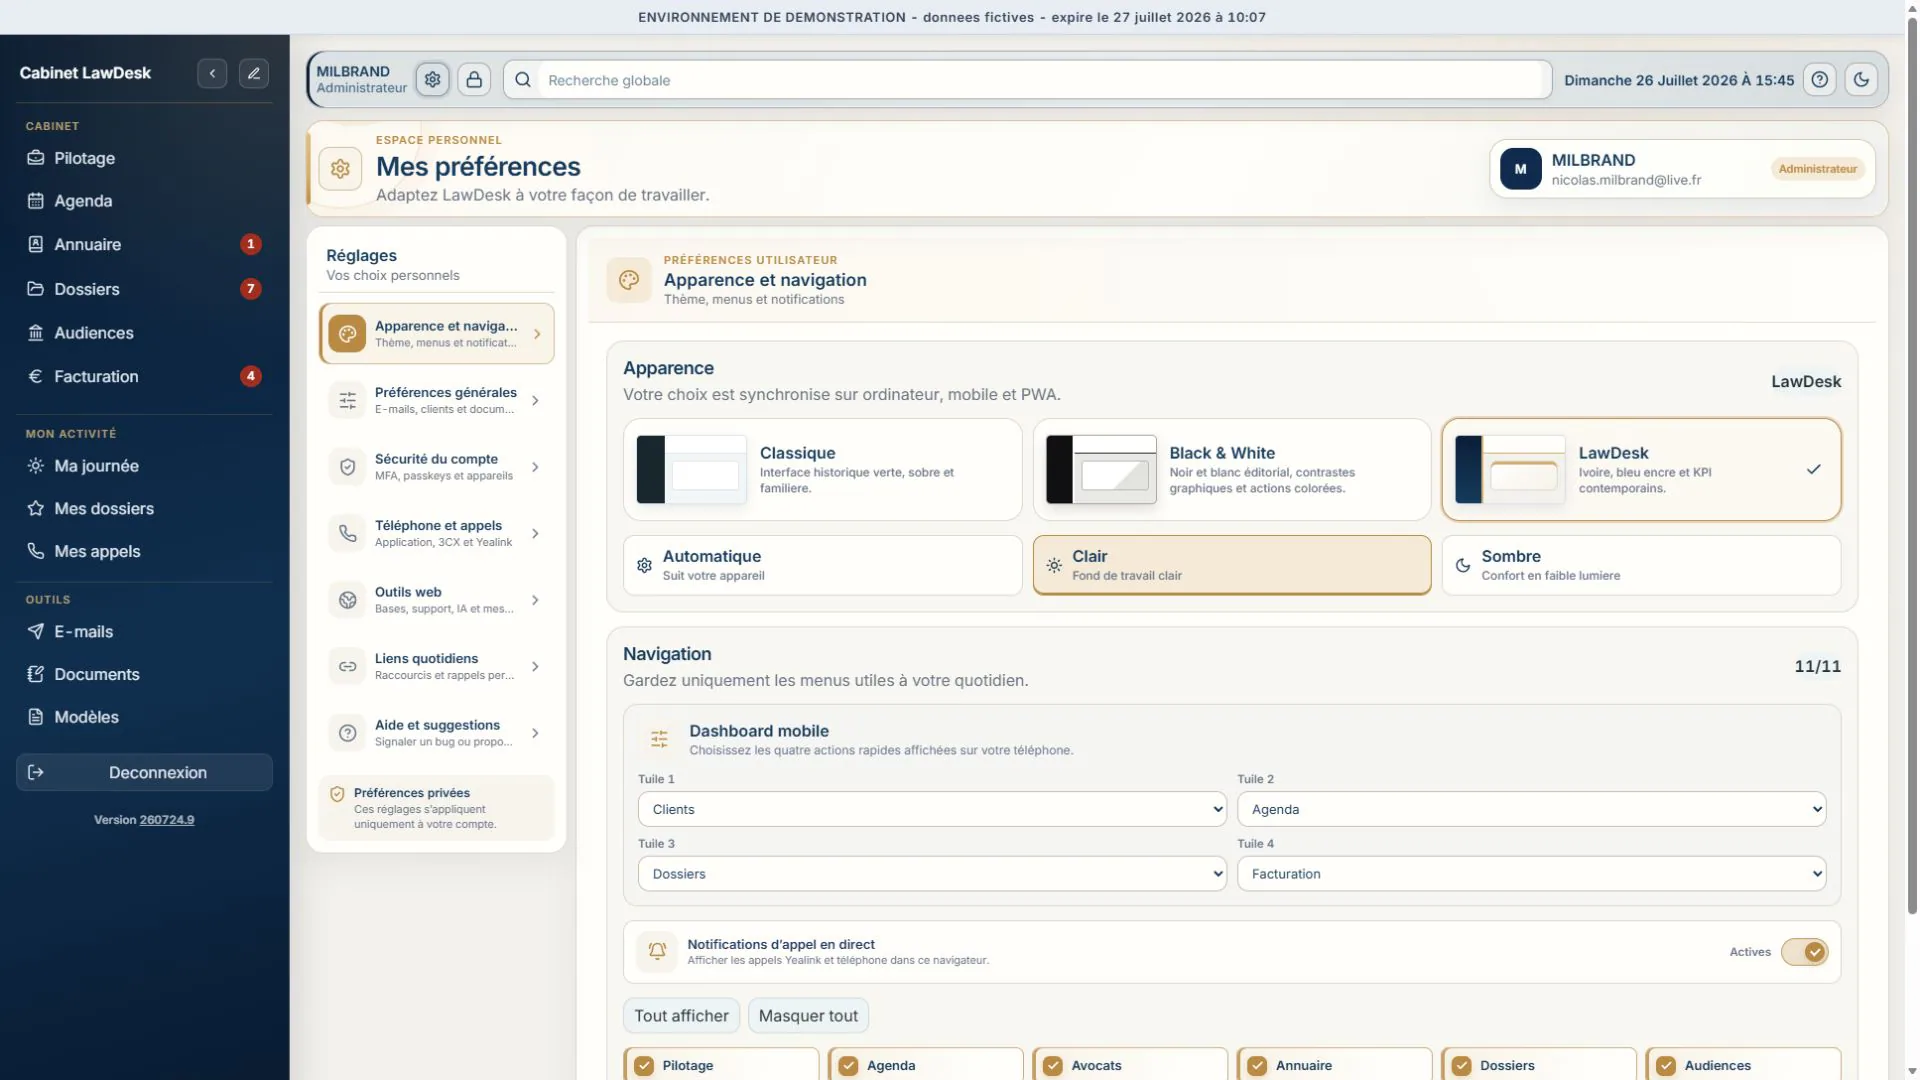Open the Tuile 4 Facturation dropdown
1920x1080 pixels.
click(x=1531, y=874)
